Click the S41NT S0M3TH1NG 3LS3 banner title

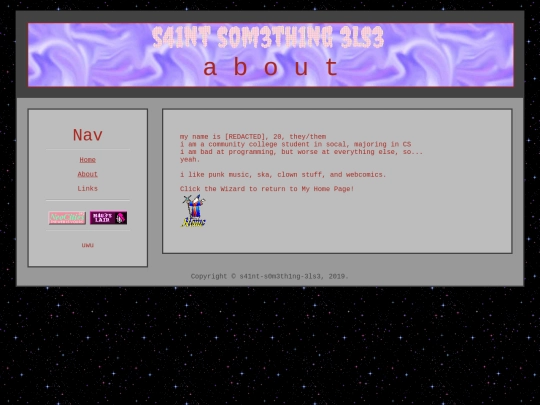pyautogui.click(x=268, y=37)
